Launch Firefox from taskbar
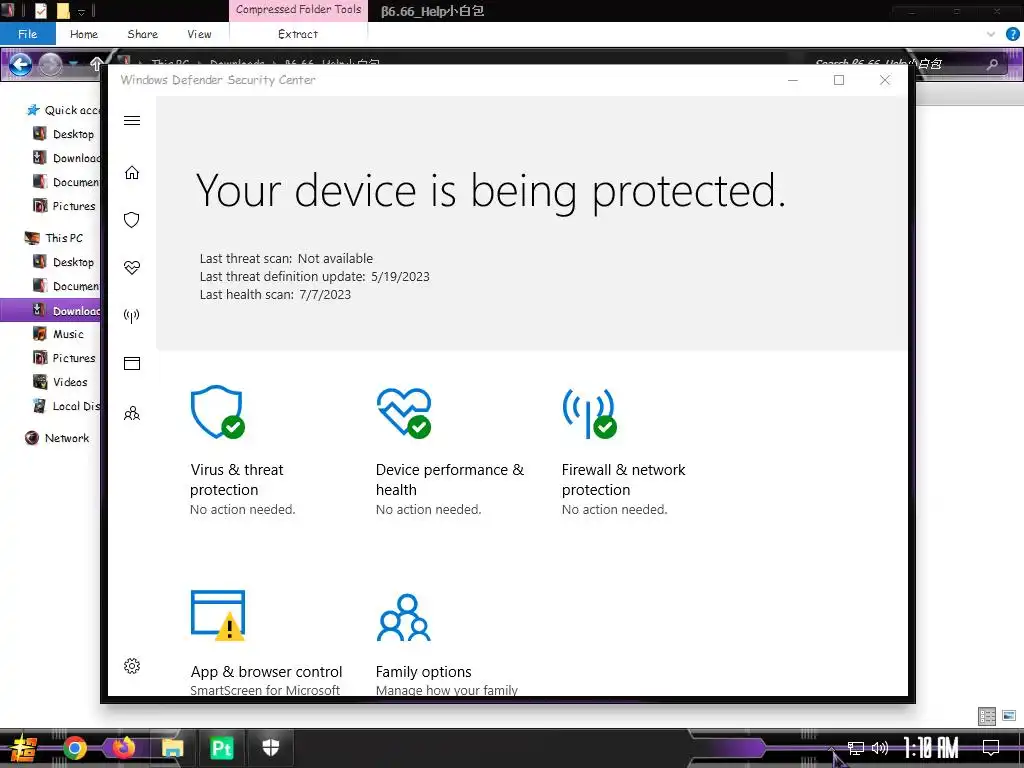 click(x=123, y=748)
